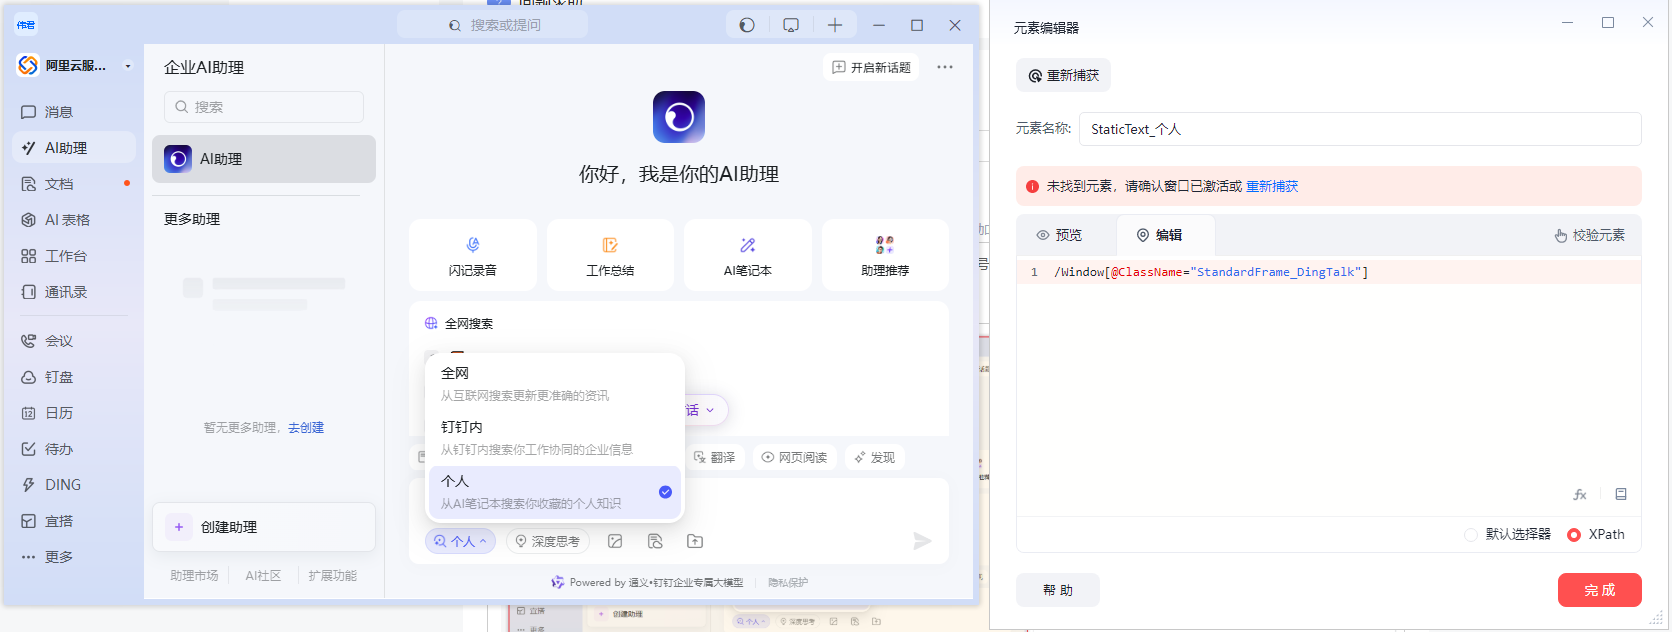Click the 搜索 field in assistant list
The width and height of the screenshot is (1672, 632).
(x=264, y=107)
